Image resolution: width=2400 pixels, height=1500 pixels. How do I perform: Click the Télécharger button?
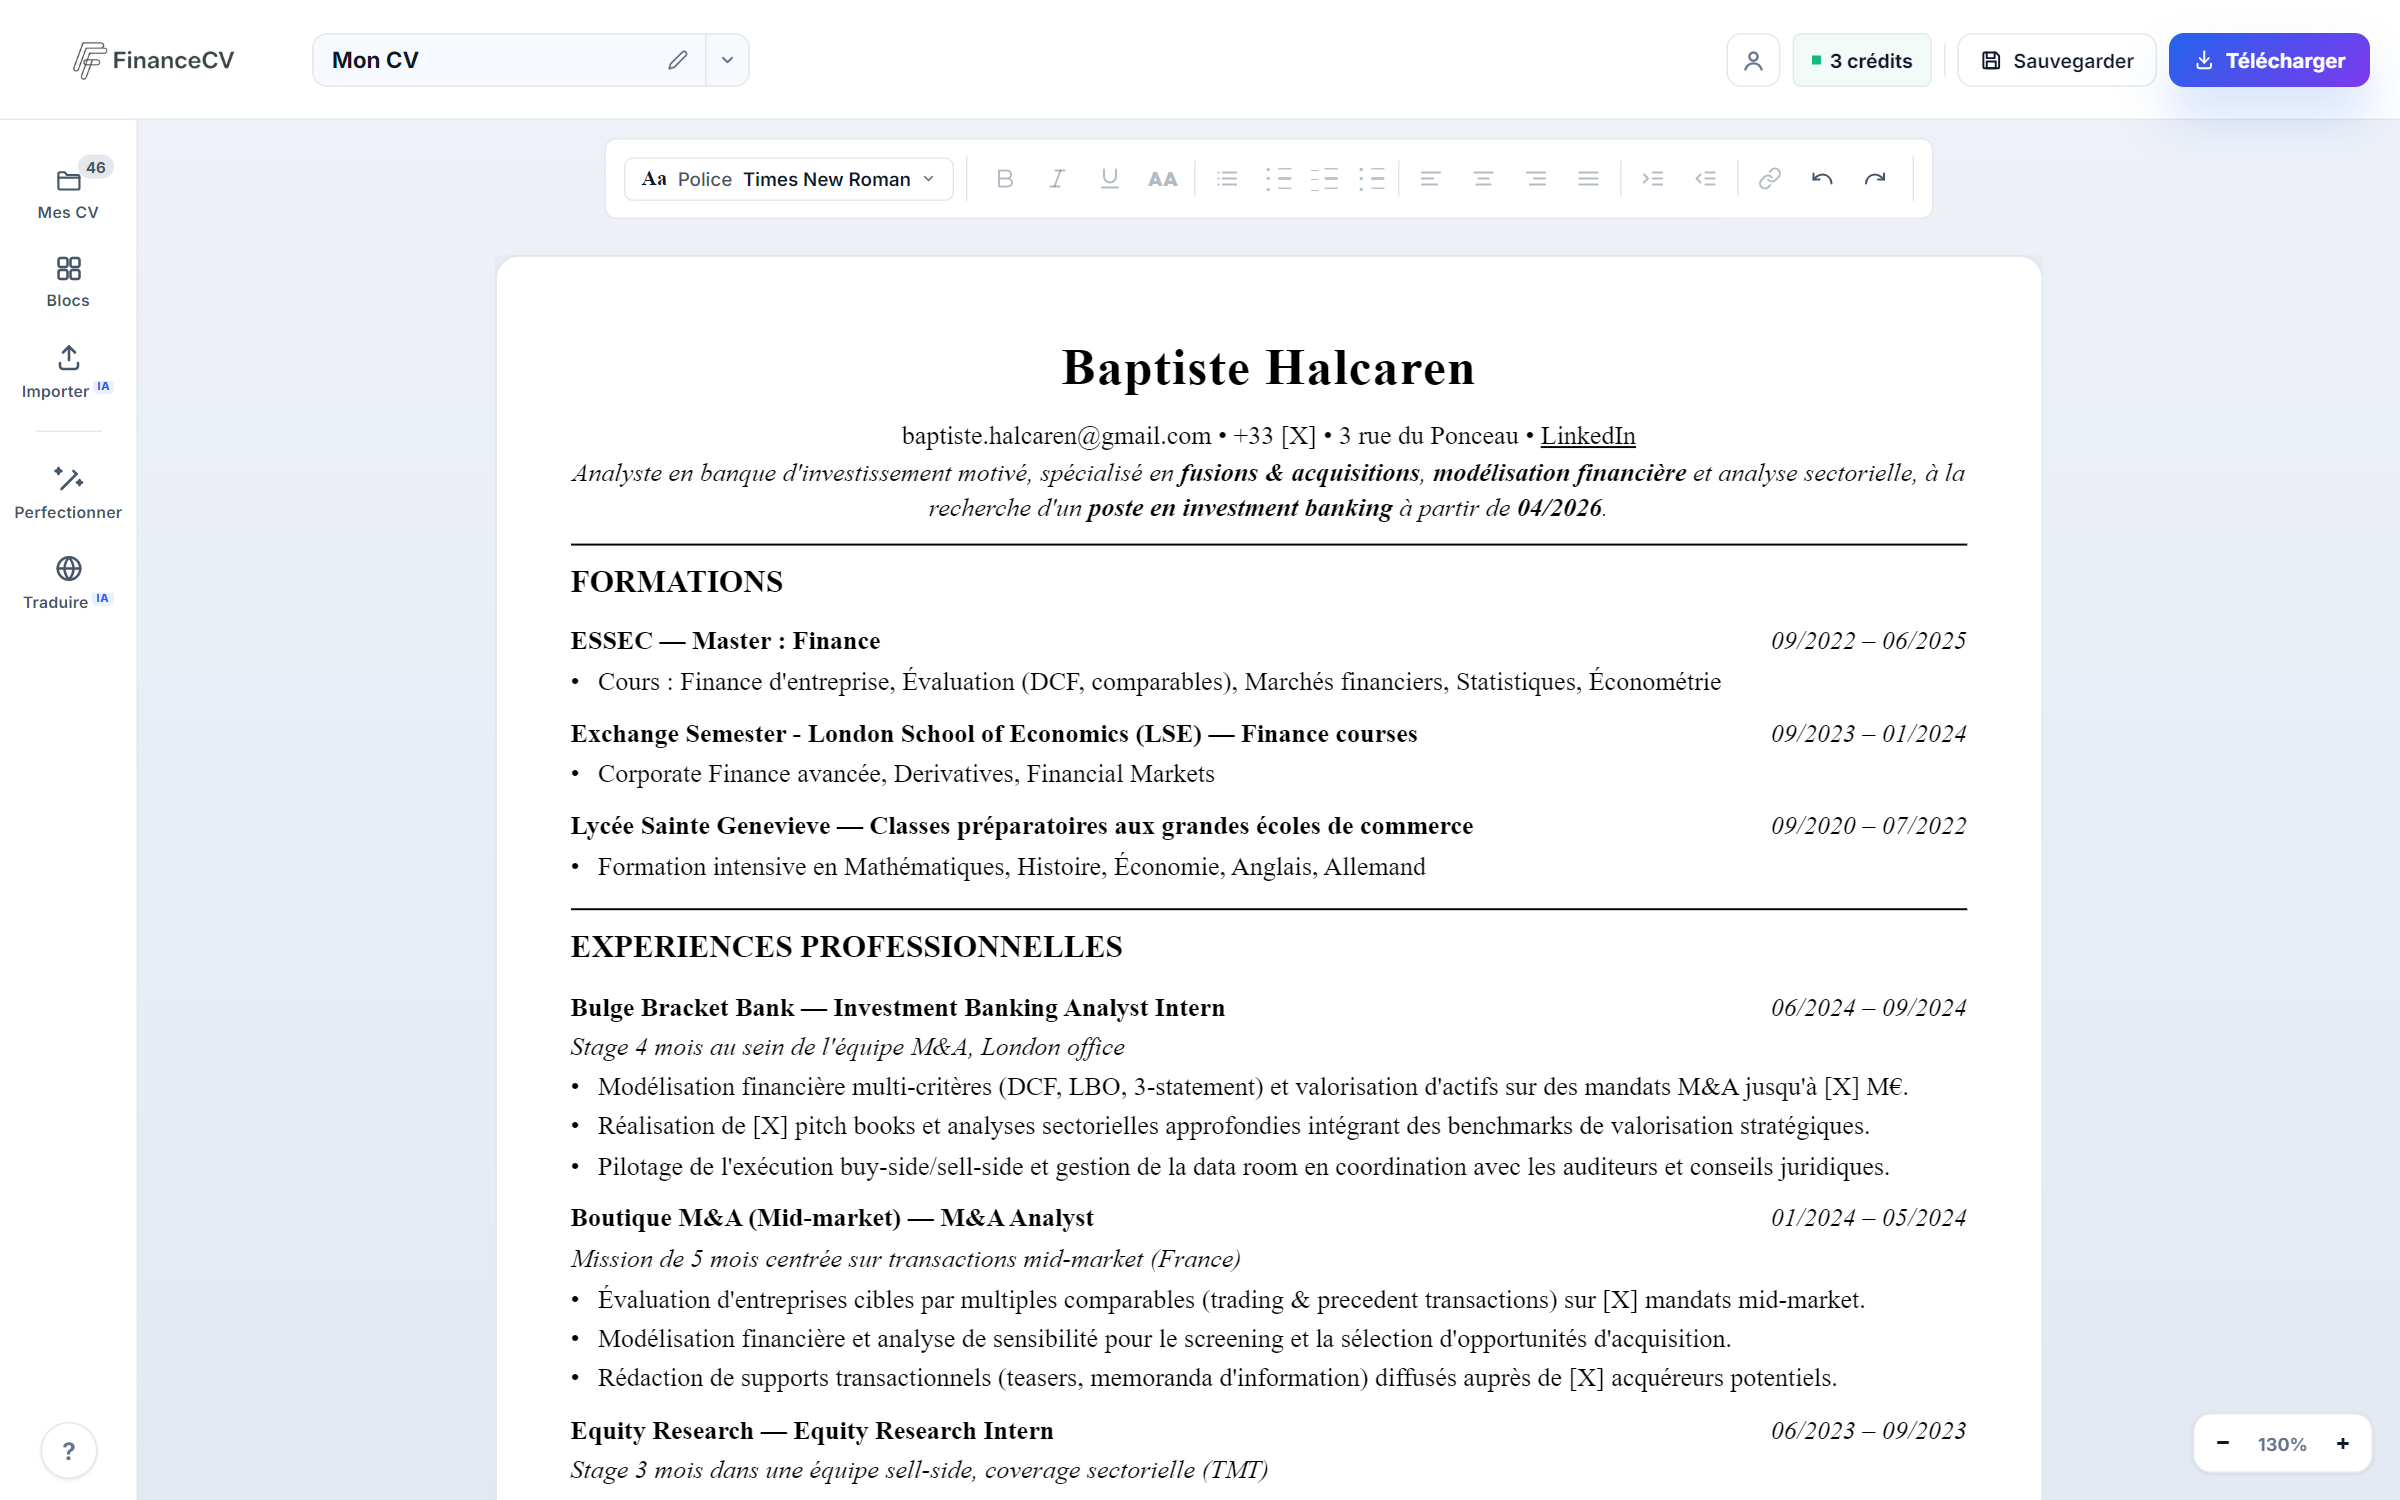tap(2269, 61)
